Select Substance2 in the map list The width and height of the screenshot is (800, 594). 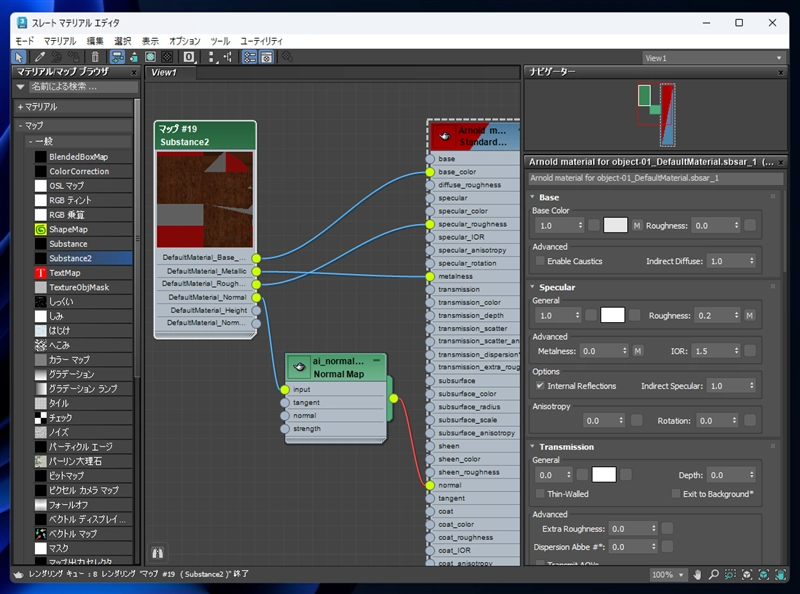tap(68, 258)
